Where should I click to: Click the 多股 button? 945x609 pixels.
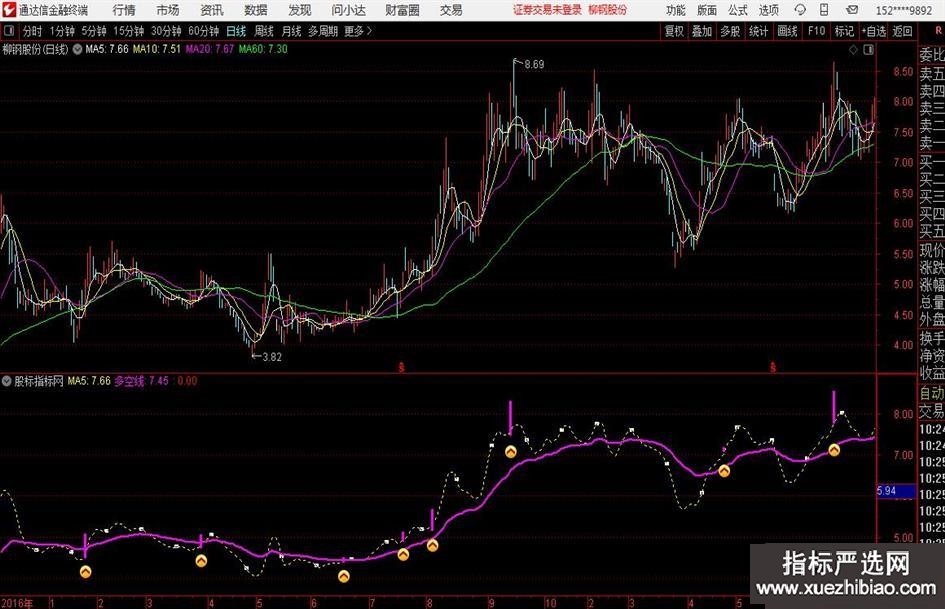730,31
